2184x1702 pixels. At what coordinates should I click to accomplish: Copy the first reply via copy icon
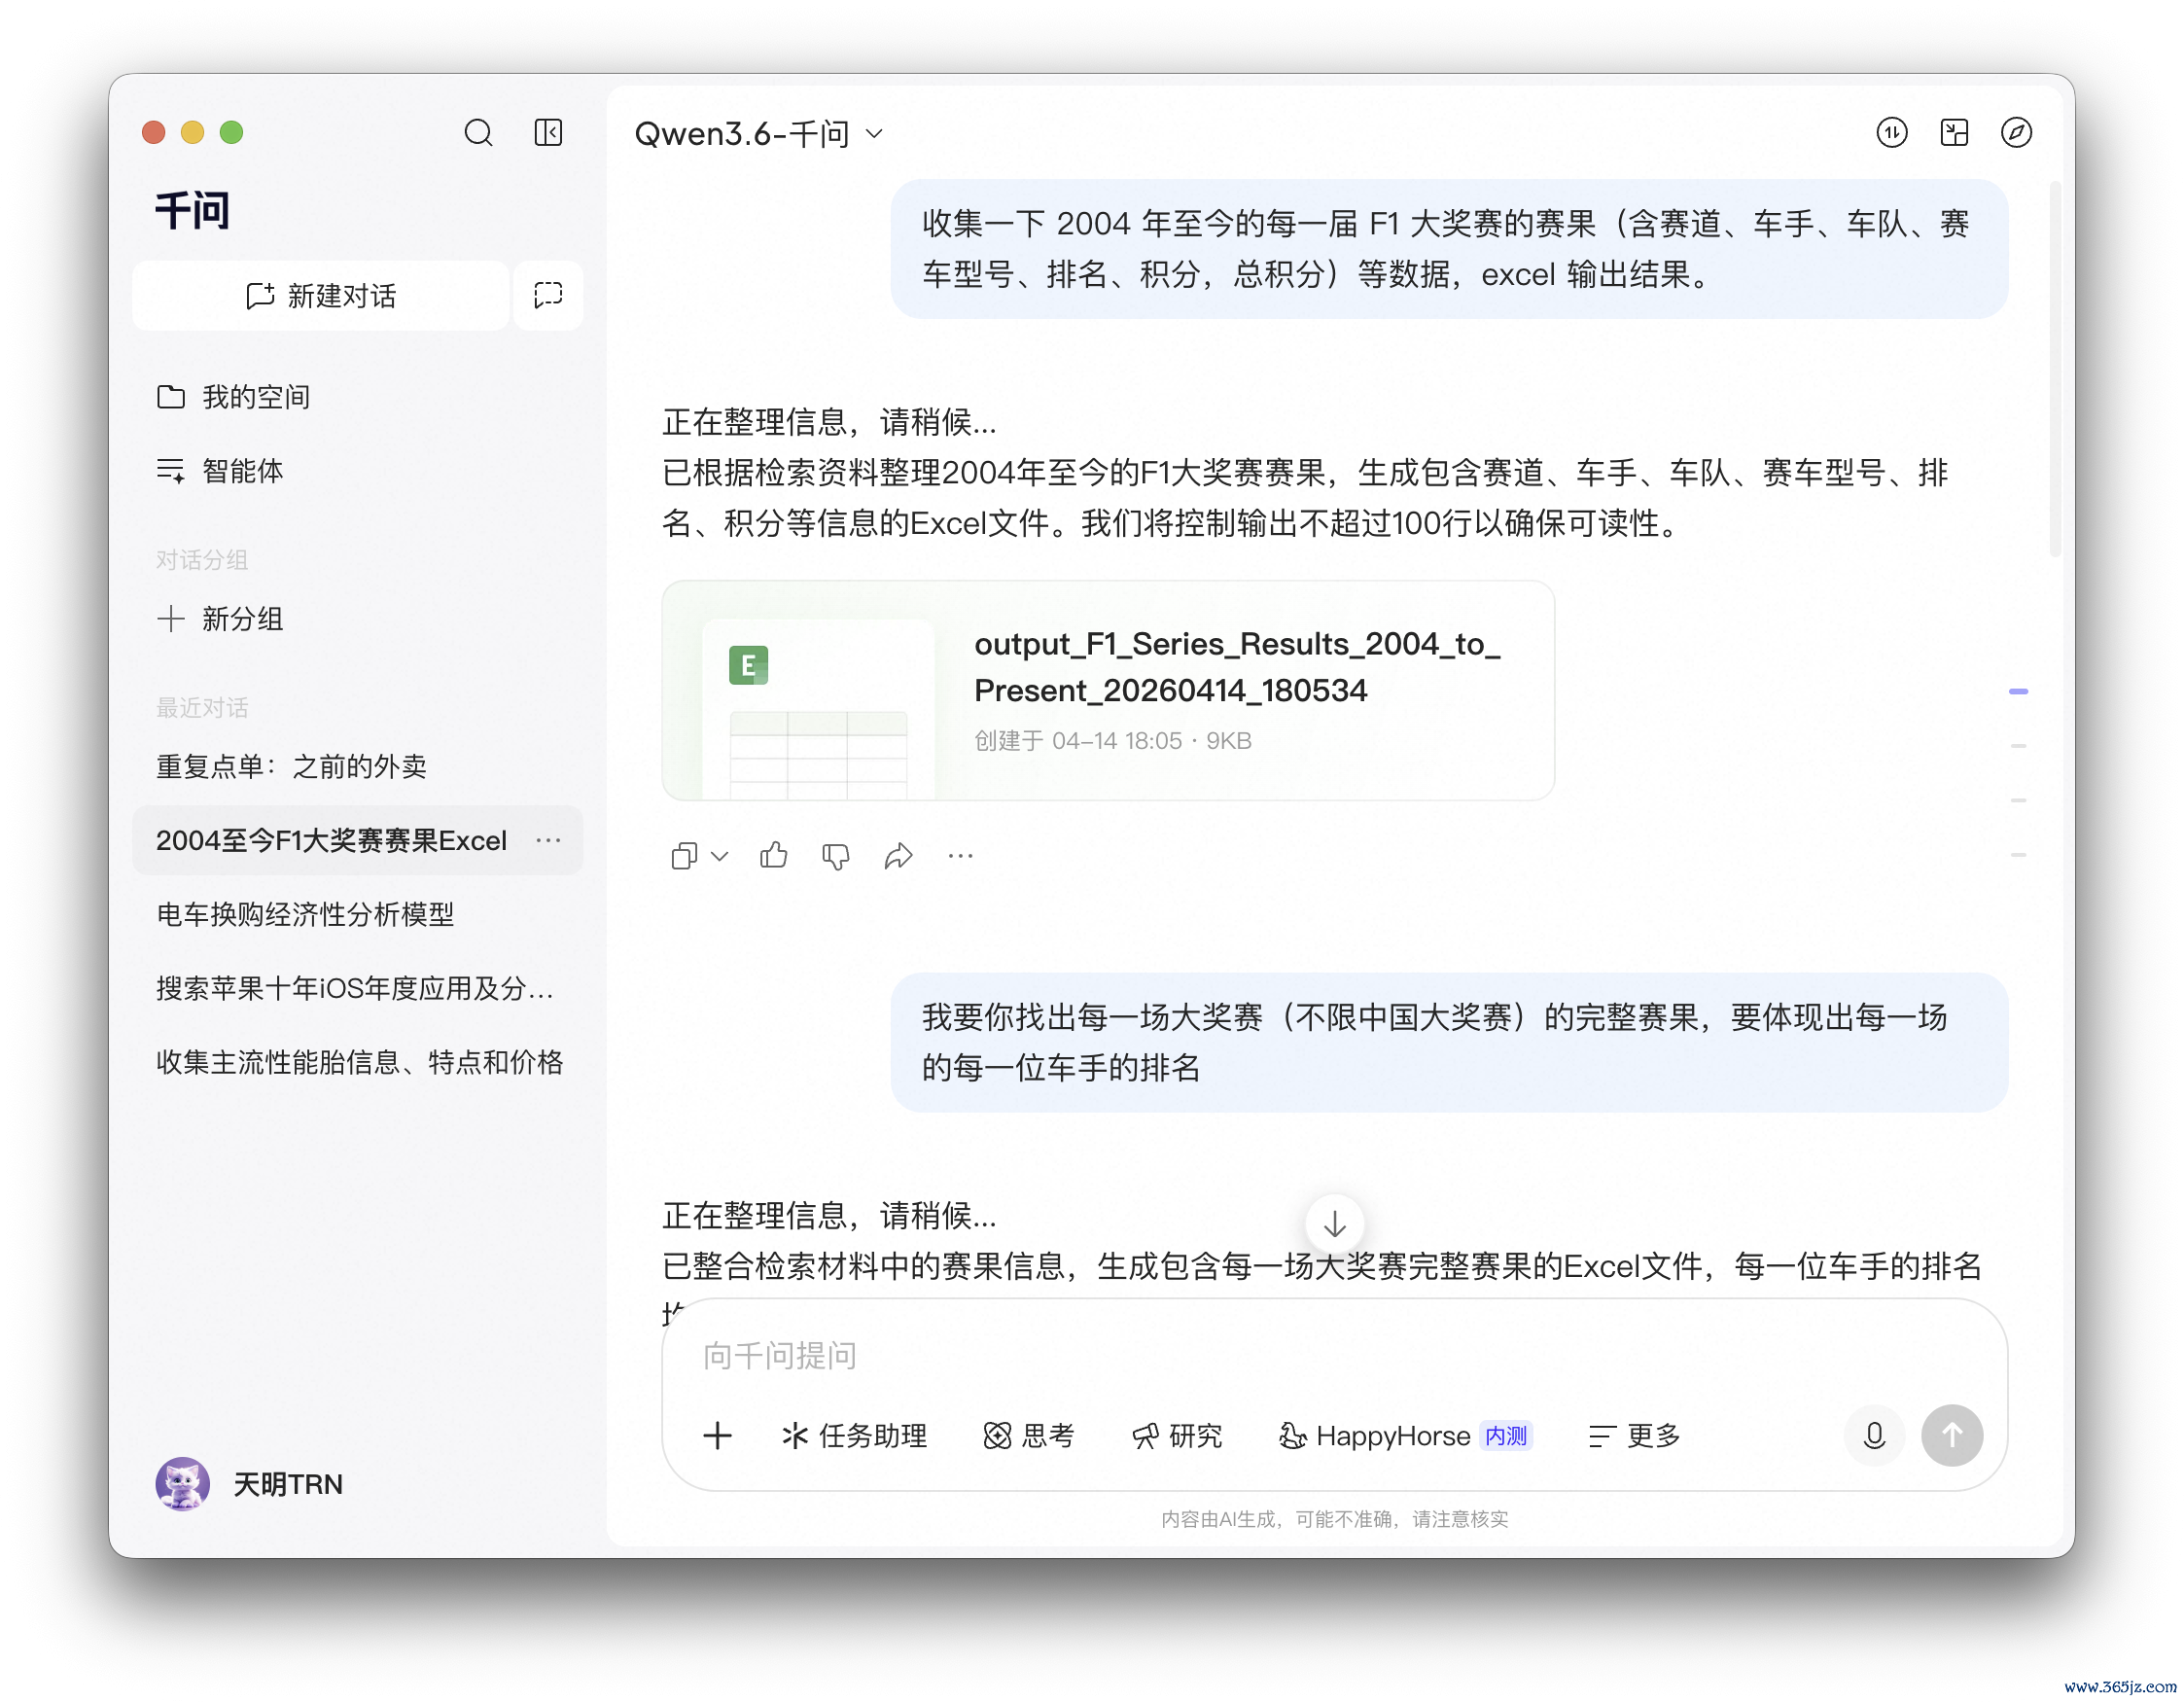(684, 857)
